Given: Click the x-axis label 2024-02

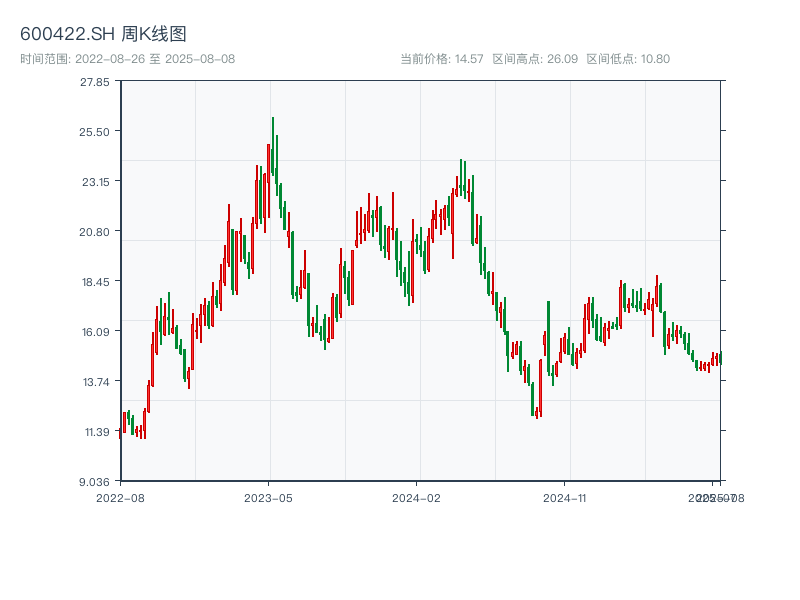Looking at the screenshot, I should tap(416, 498).
